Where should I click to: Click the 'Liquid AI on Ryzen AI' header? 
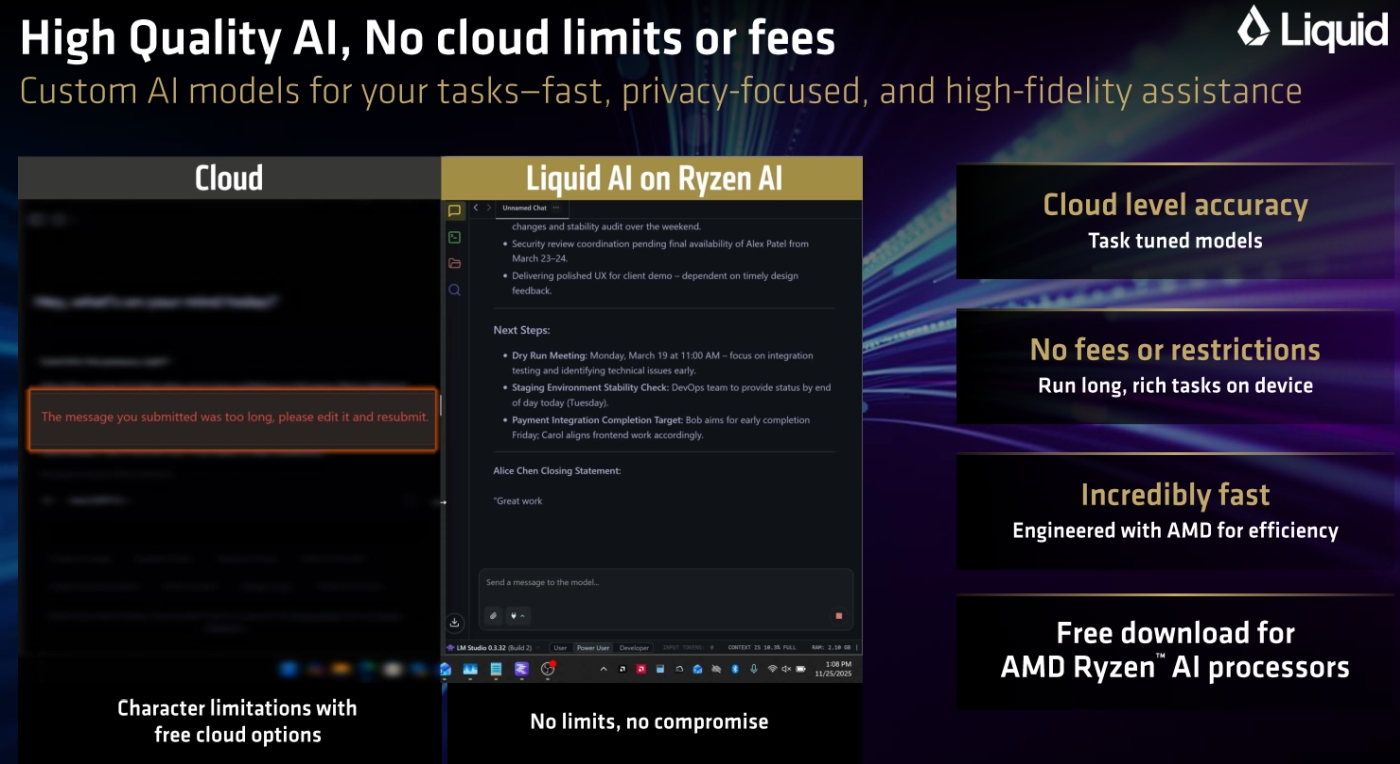(x=654, y=178)
